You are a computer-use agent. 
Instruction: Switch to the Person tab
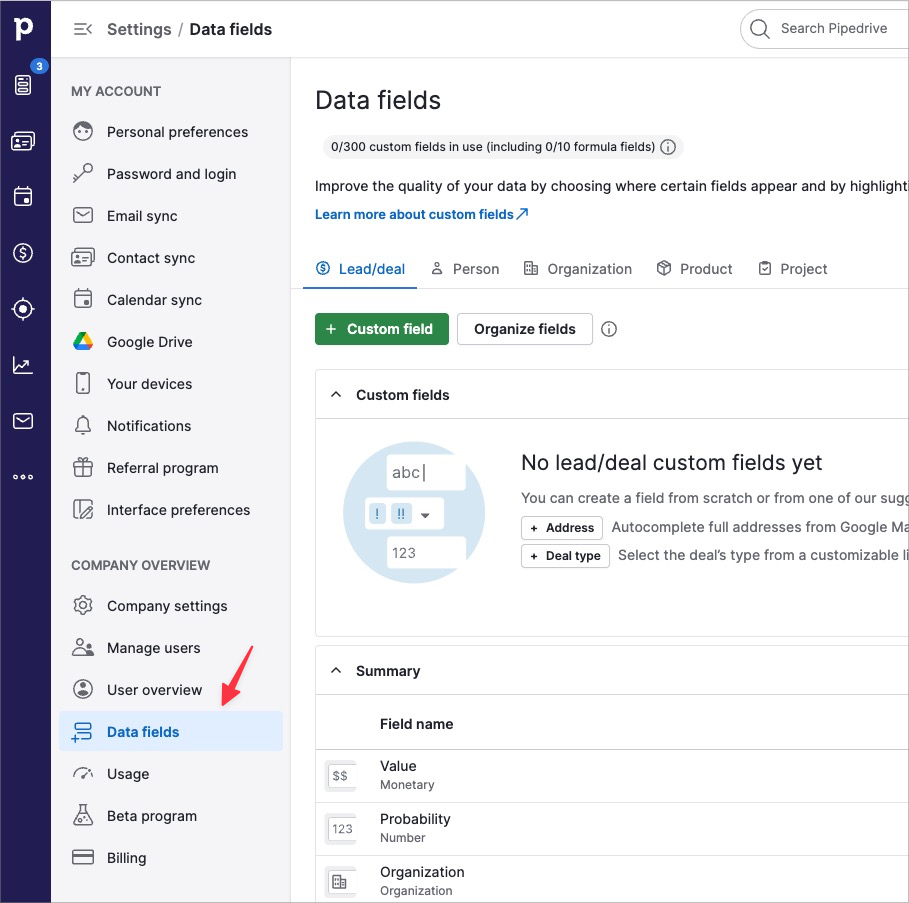[x=465, y=269]
